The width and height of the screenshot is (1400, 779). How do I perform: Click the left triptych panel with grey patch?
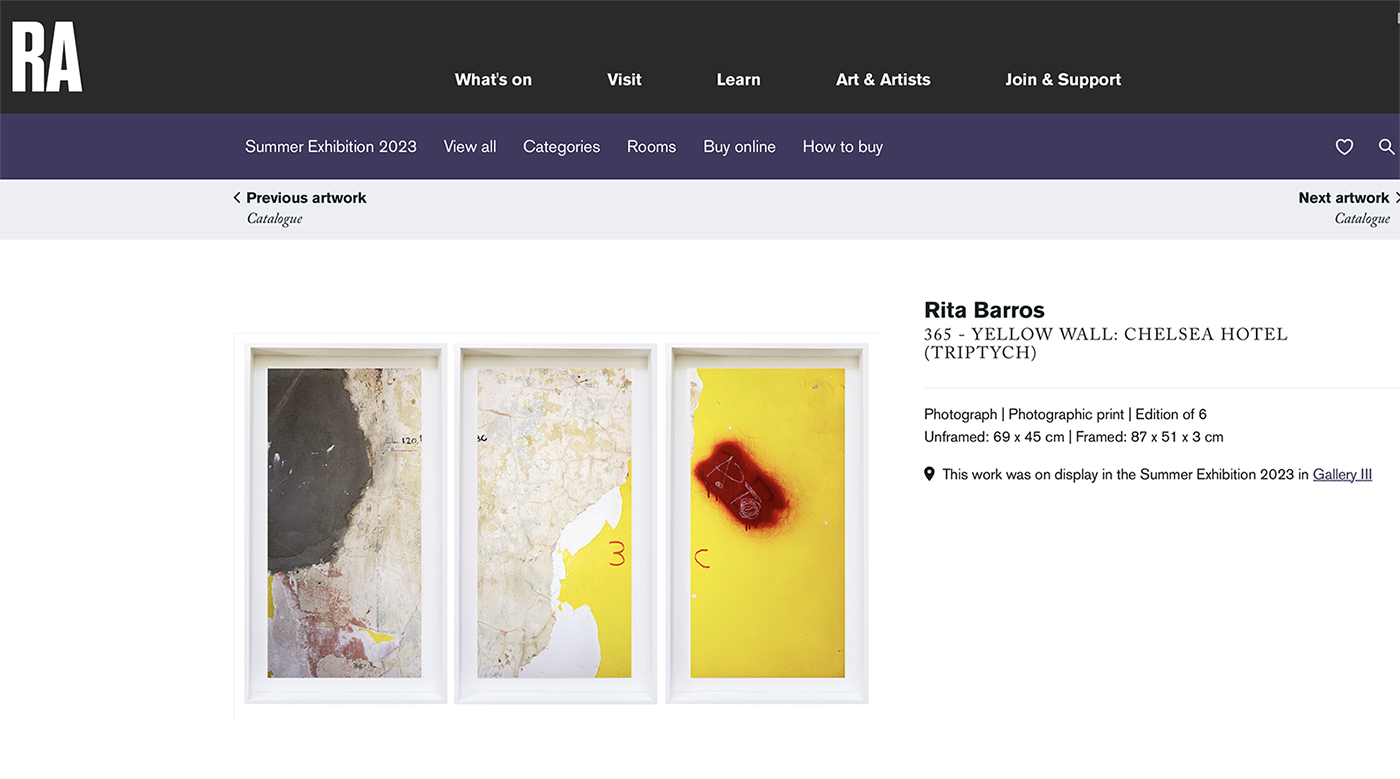346,524
